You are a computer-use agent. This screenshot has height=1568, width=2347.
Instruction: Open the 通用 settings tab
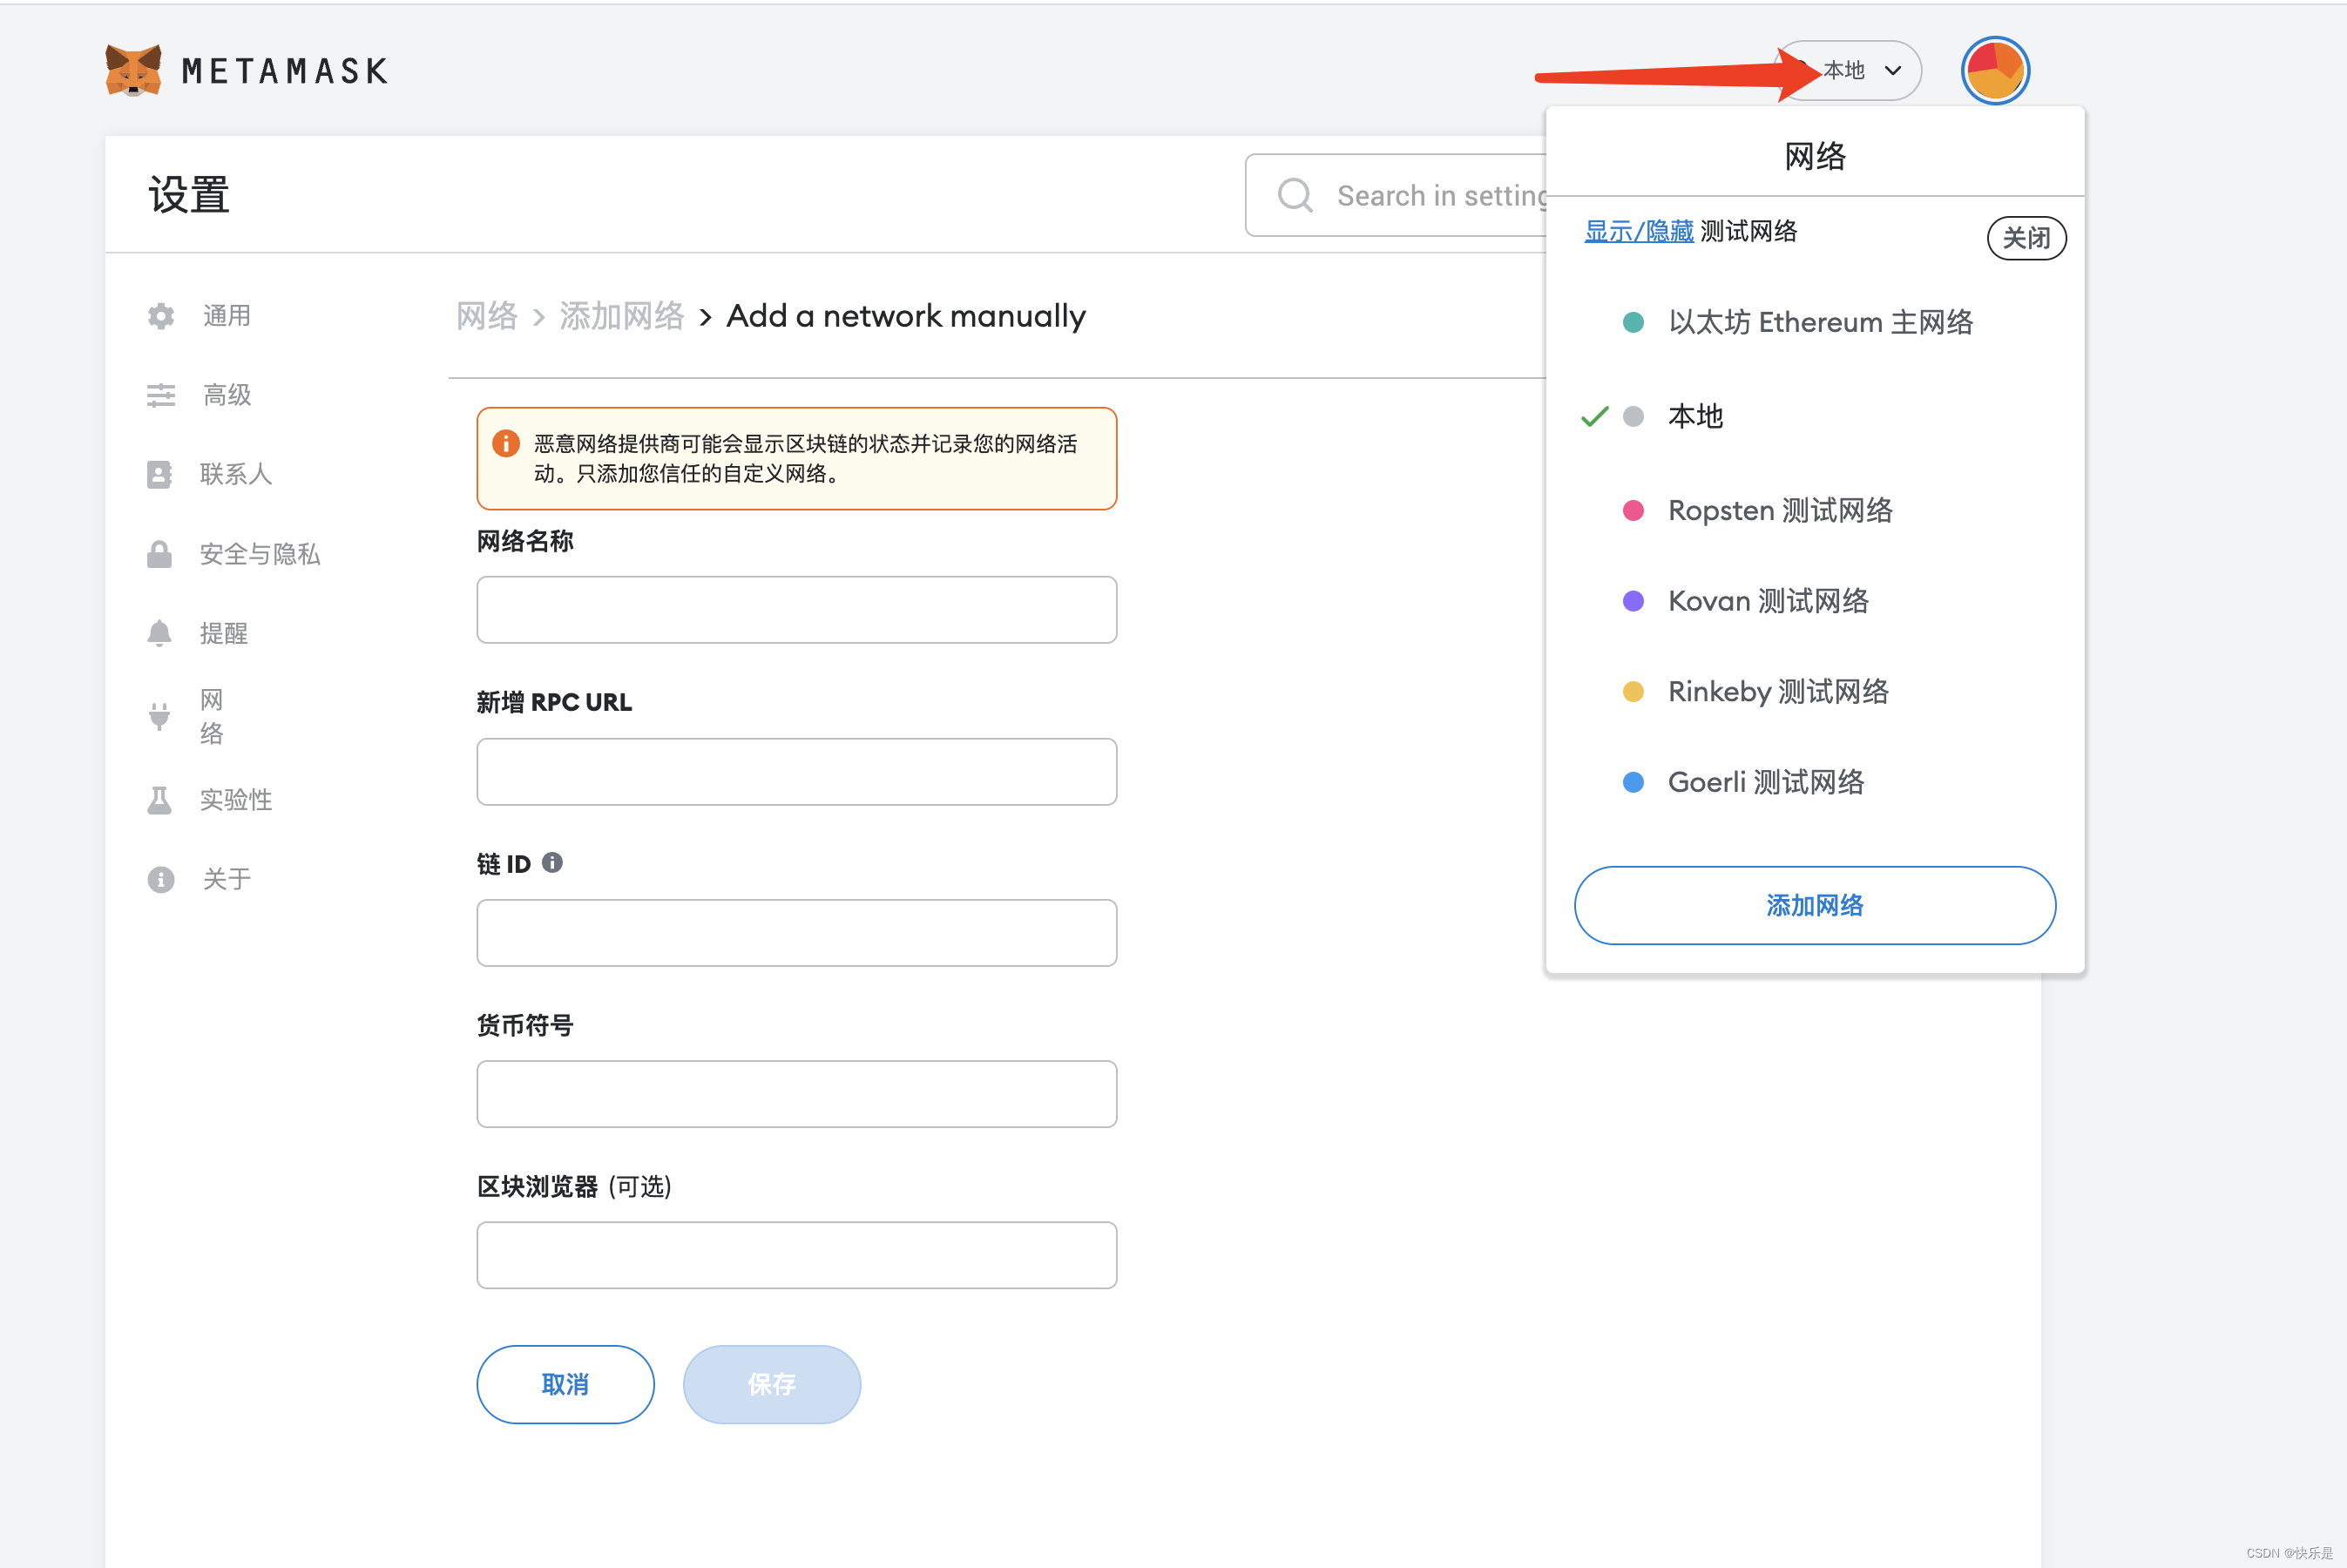pyautogui.click(x=227, y=316)
